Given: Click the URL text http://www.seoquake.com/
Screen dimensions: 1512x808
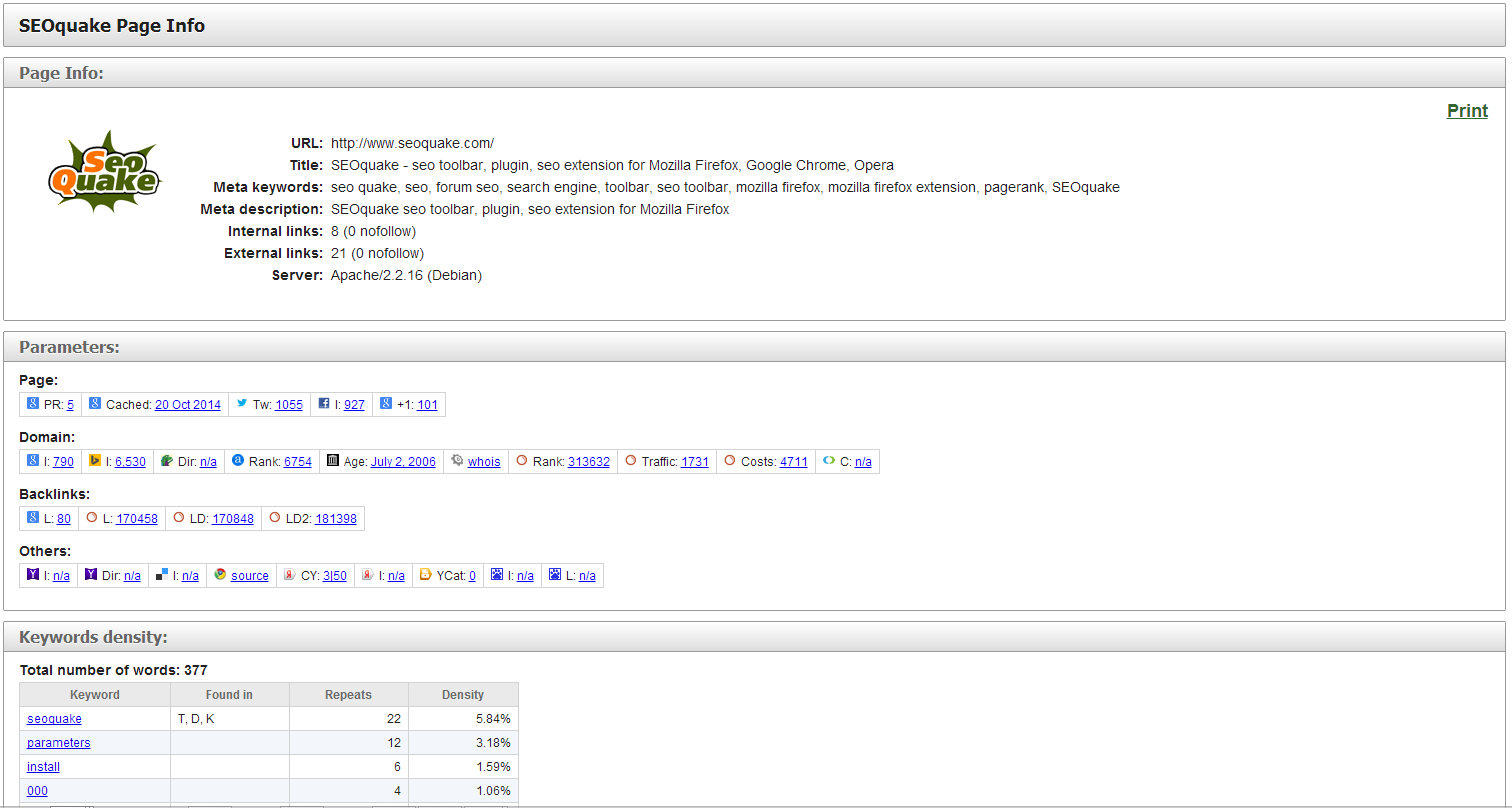Looking at the screenshot, I should (x=412, y=143).
